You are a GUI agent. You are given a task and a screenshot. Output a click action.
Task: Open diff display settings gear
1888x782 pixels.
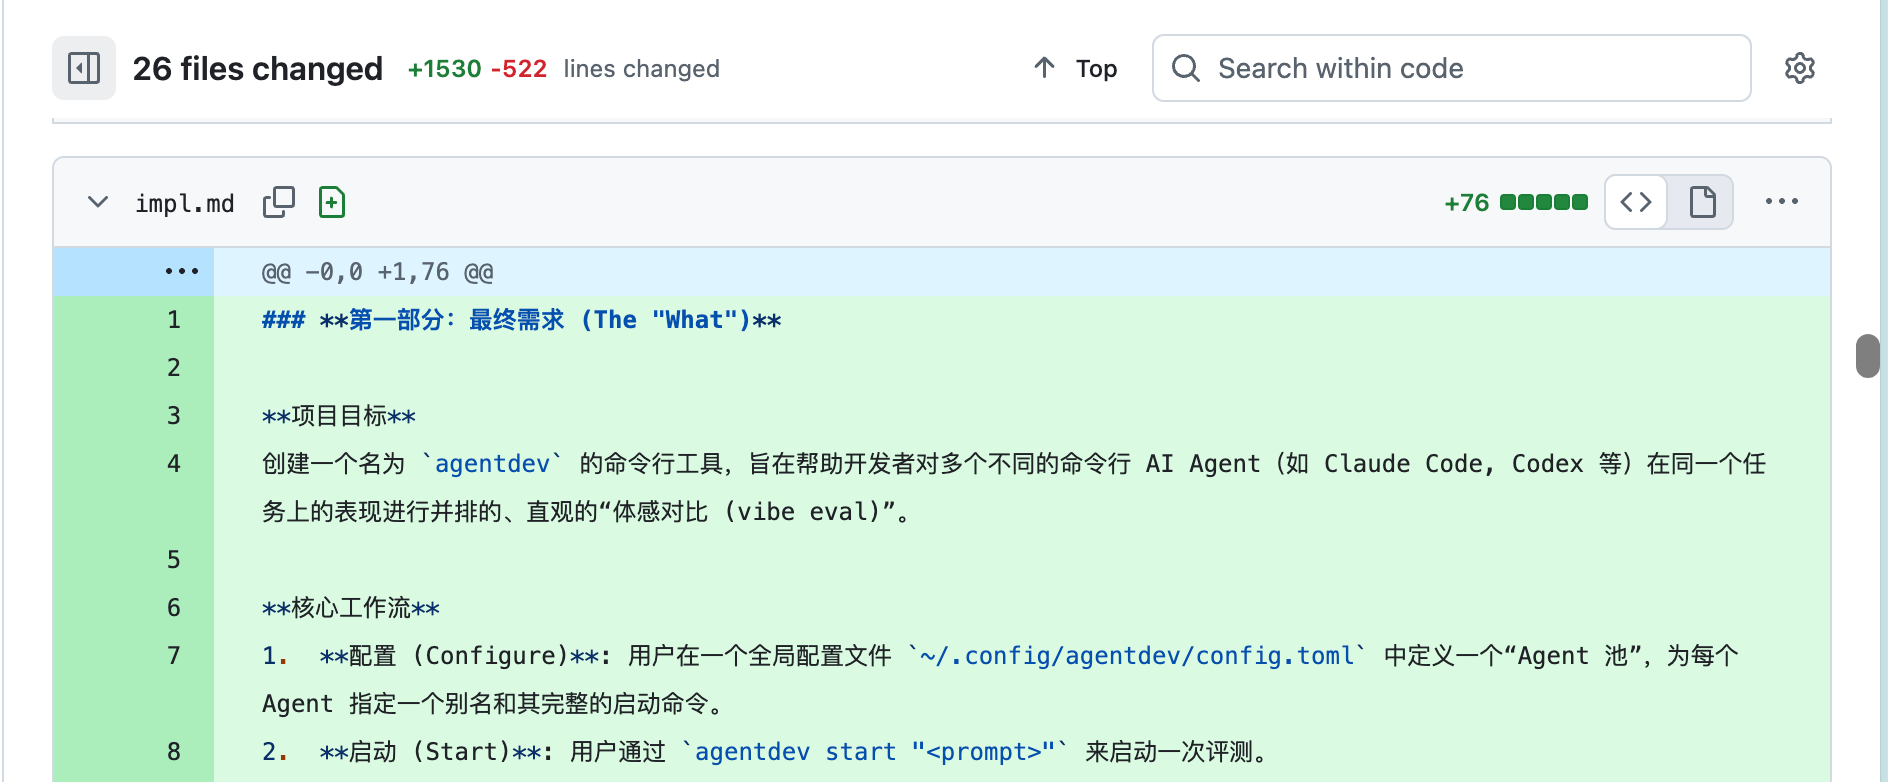point(1799,68)
